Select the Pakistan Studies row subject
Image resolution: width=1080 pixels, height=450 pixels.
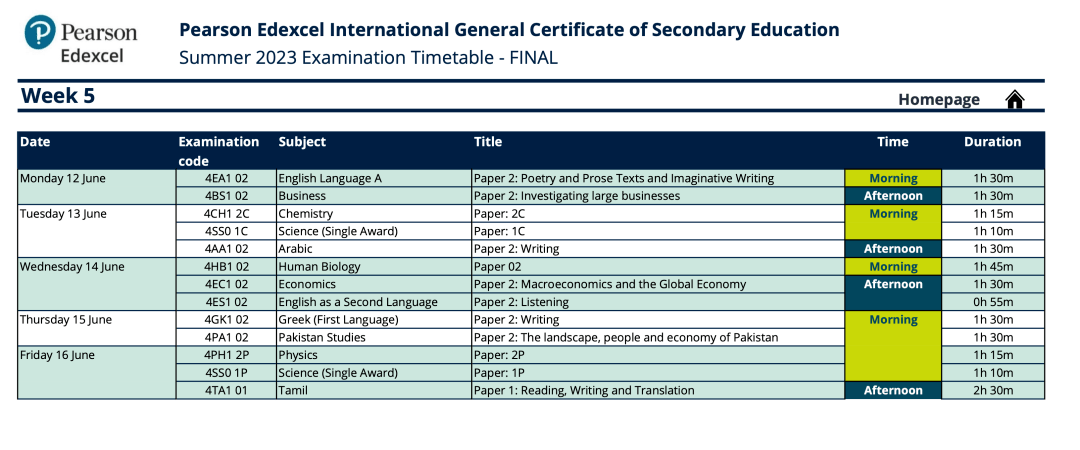[374, 338]
